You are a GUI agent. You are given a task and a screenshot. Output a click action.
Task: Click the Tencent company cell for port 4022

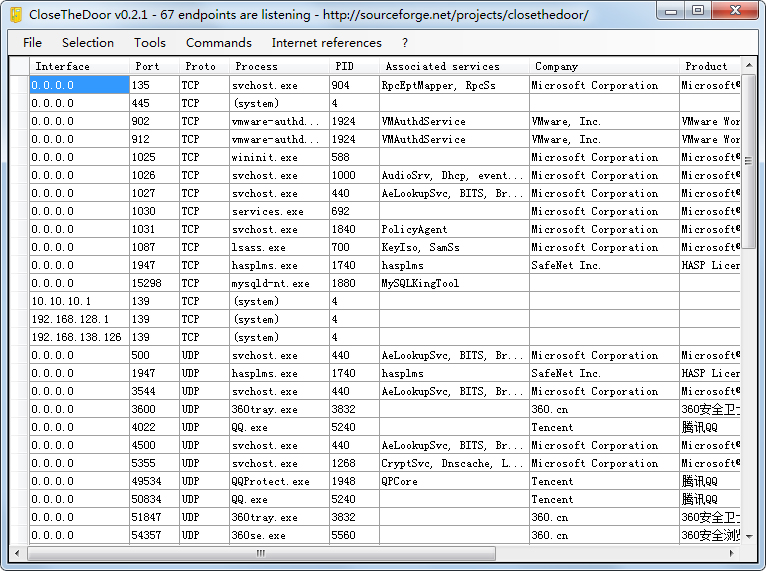pos(604,427)
